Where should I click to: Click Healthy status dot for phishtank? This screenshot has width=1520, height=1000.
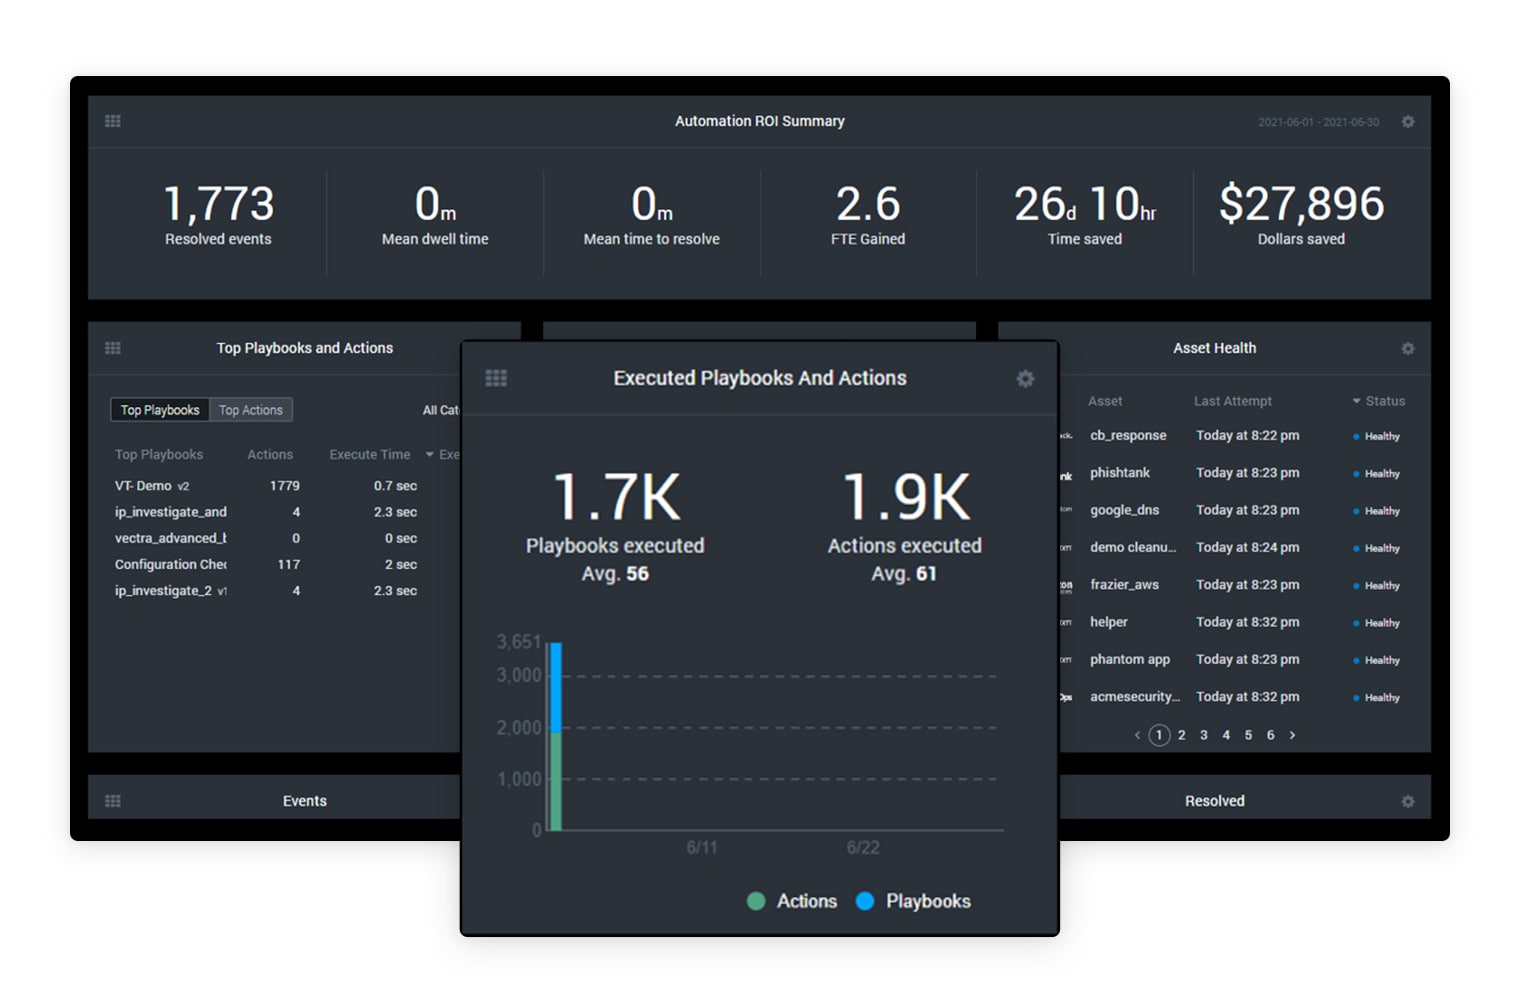[1356, 474]
